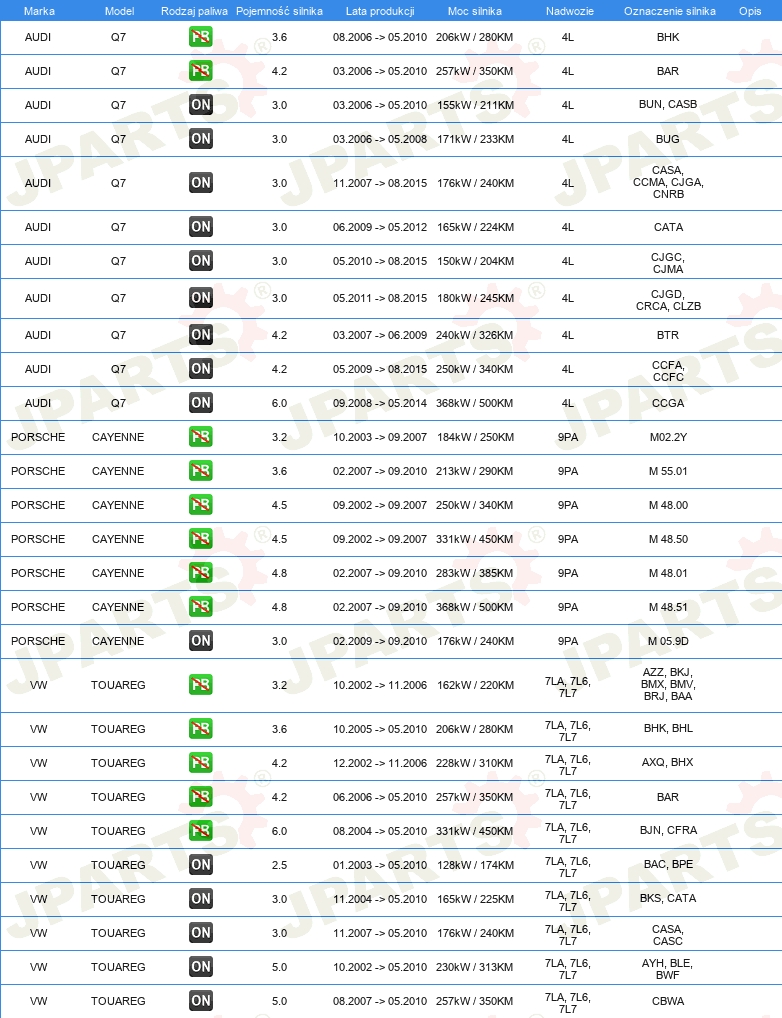782x1018 pixels.
Task: Click the power value 230kW / 313KM
Action: pos(475,967)
